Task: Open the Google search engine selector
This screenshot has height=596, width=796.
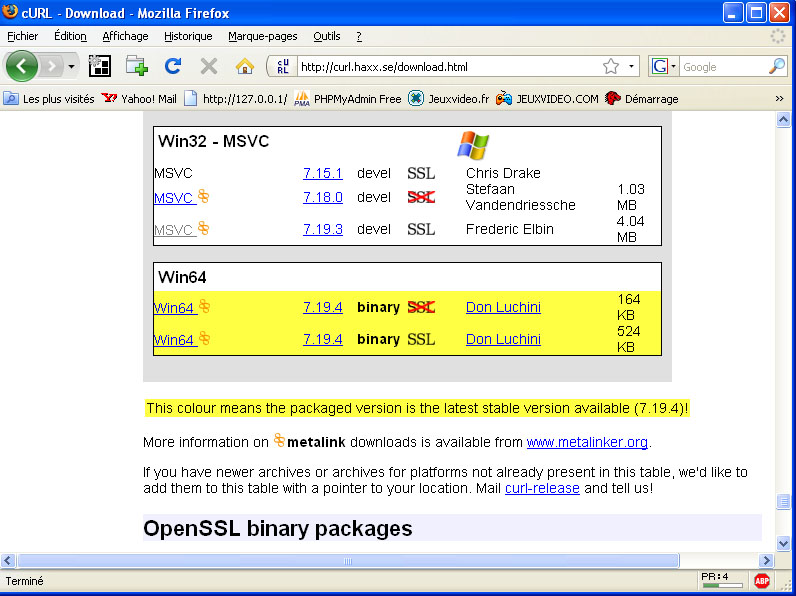Action: [x=664, y=67]
